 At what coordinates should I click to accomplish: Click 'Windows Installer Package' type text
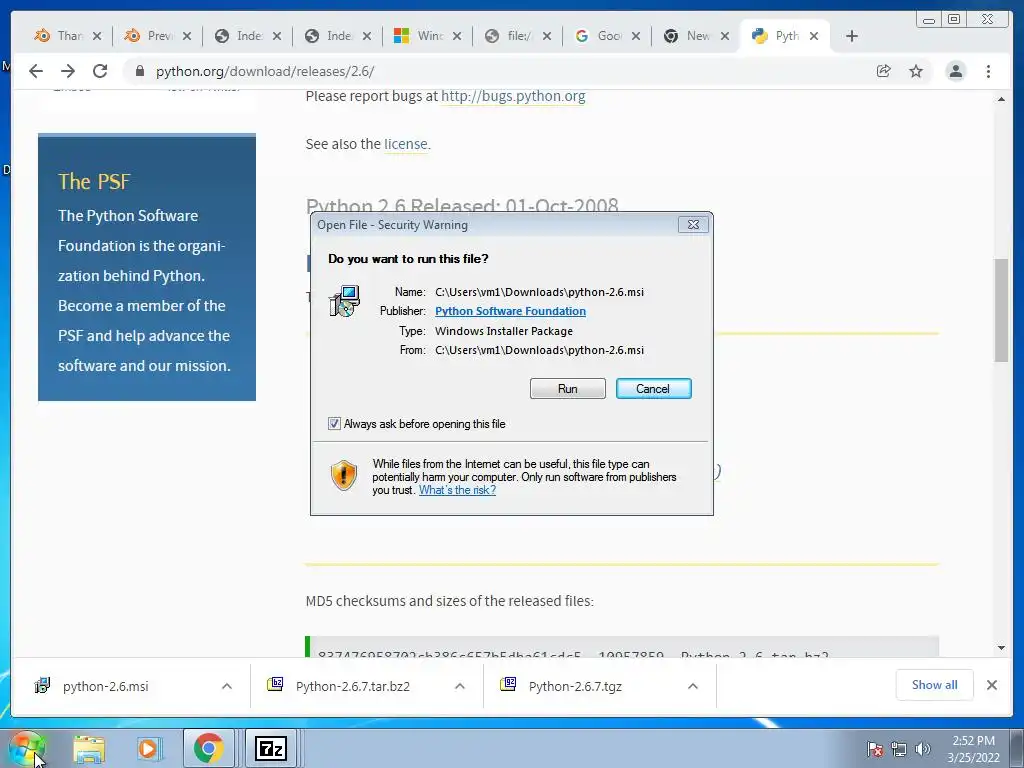tap(504, 331)
